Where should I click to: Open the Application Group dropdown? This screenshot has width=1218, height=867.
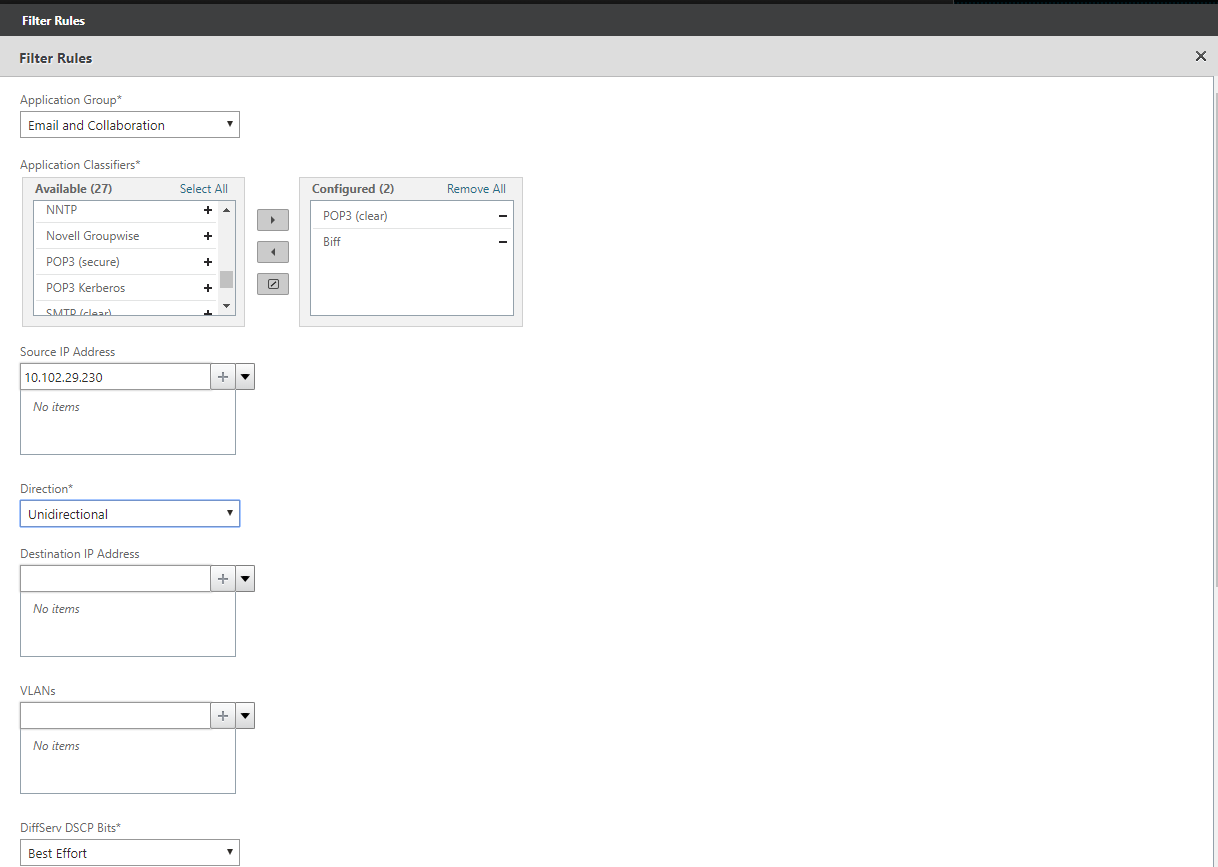point(130,125)
